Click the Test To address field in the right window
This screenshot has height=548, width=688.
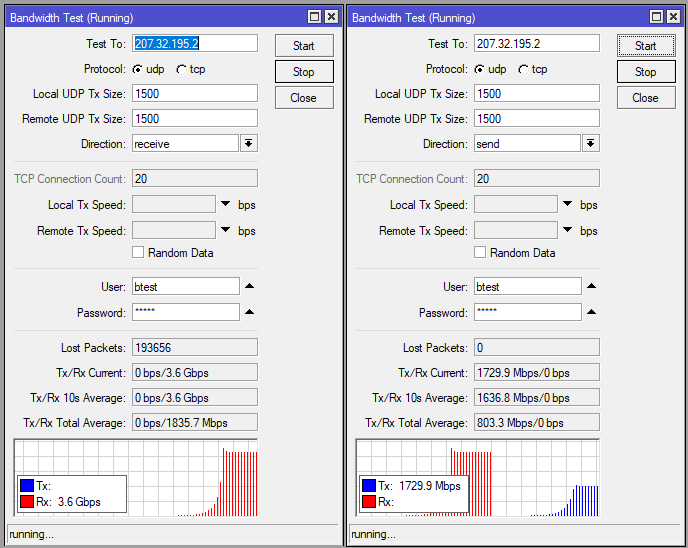point(537,43)
